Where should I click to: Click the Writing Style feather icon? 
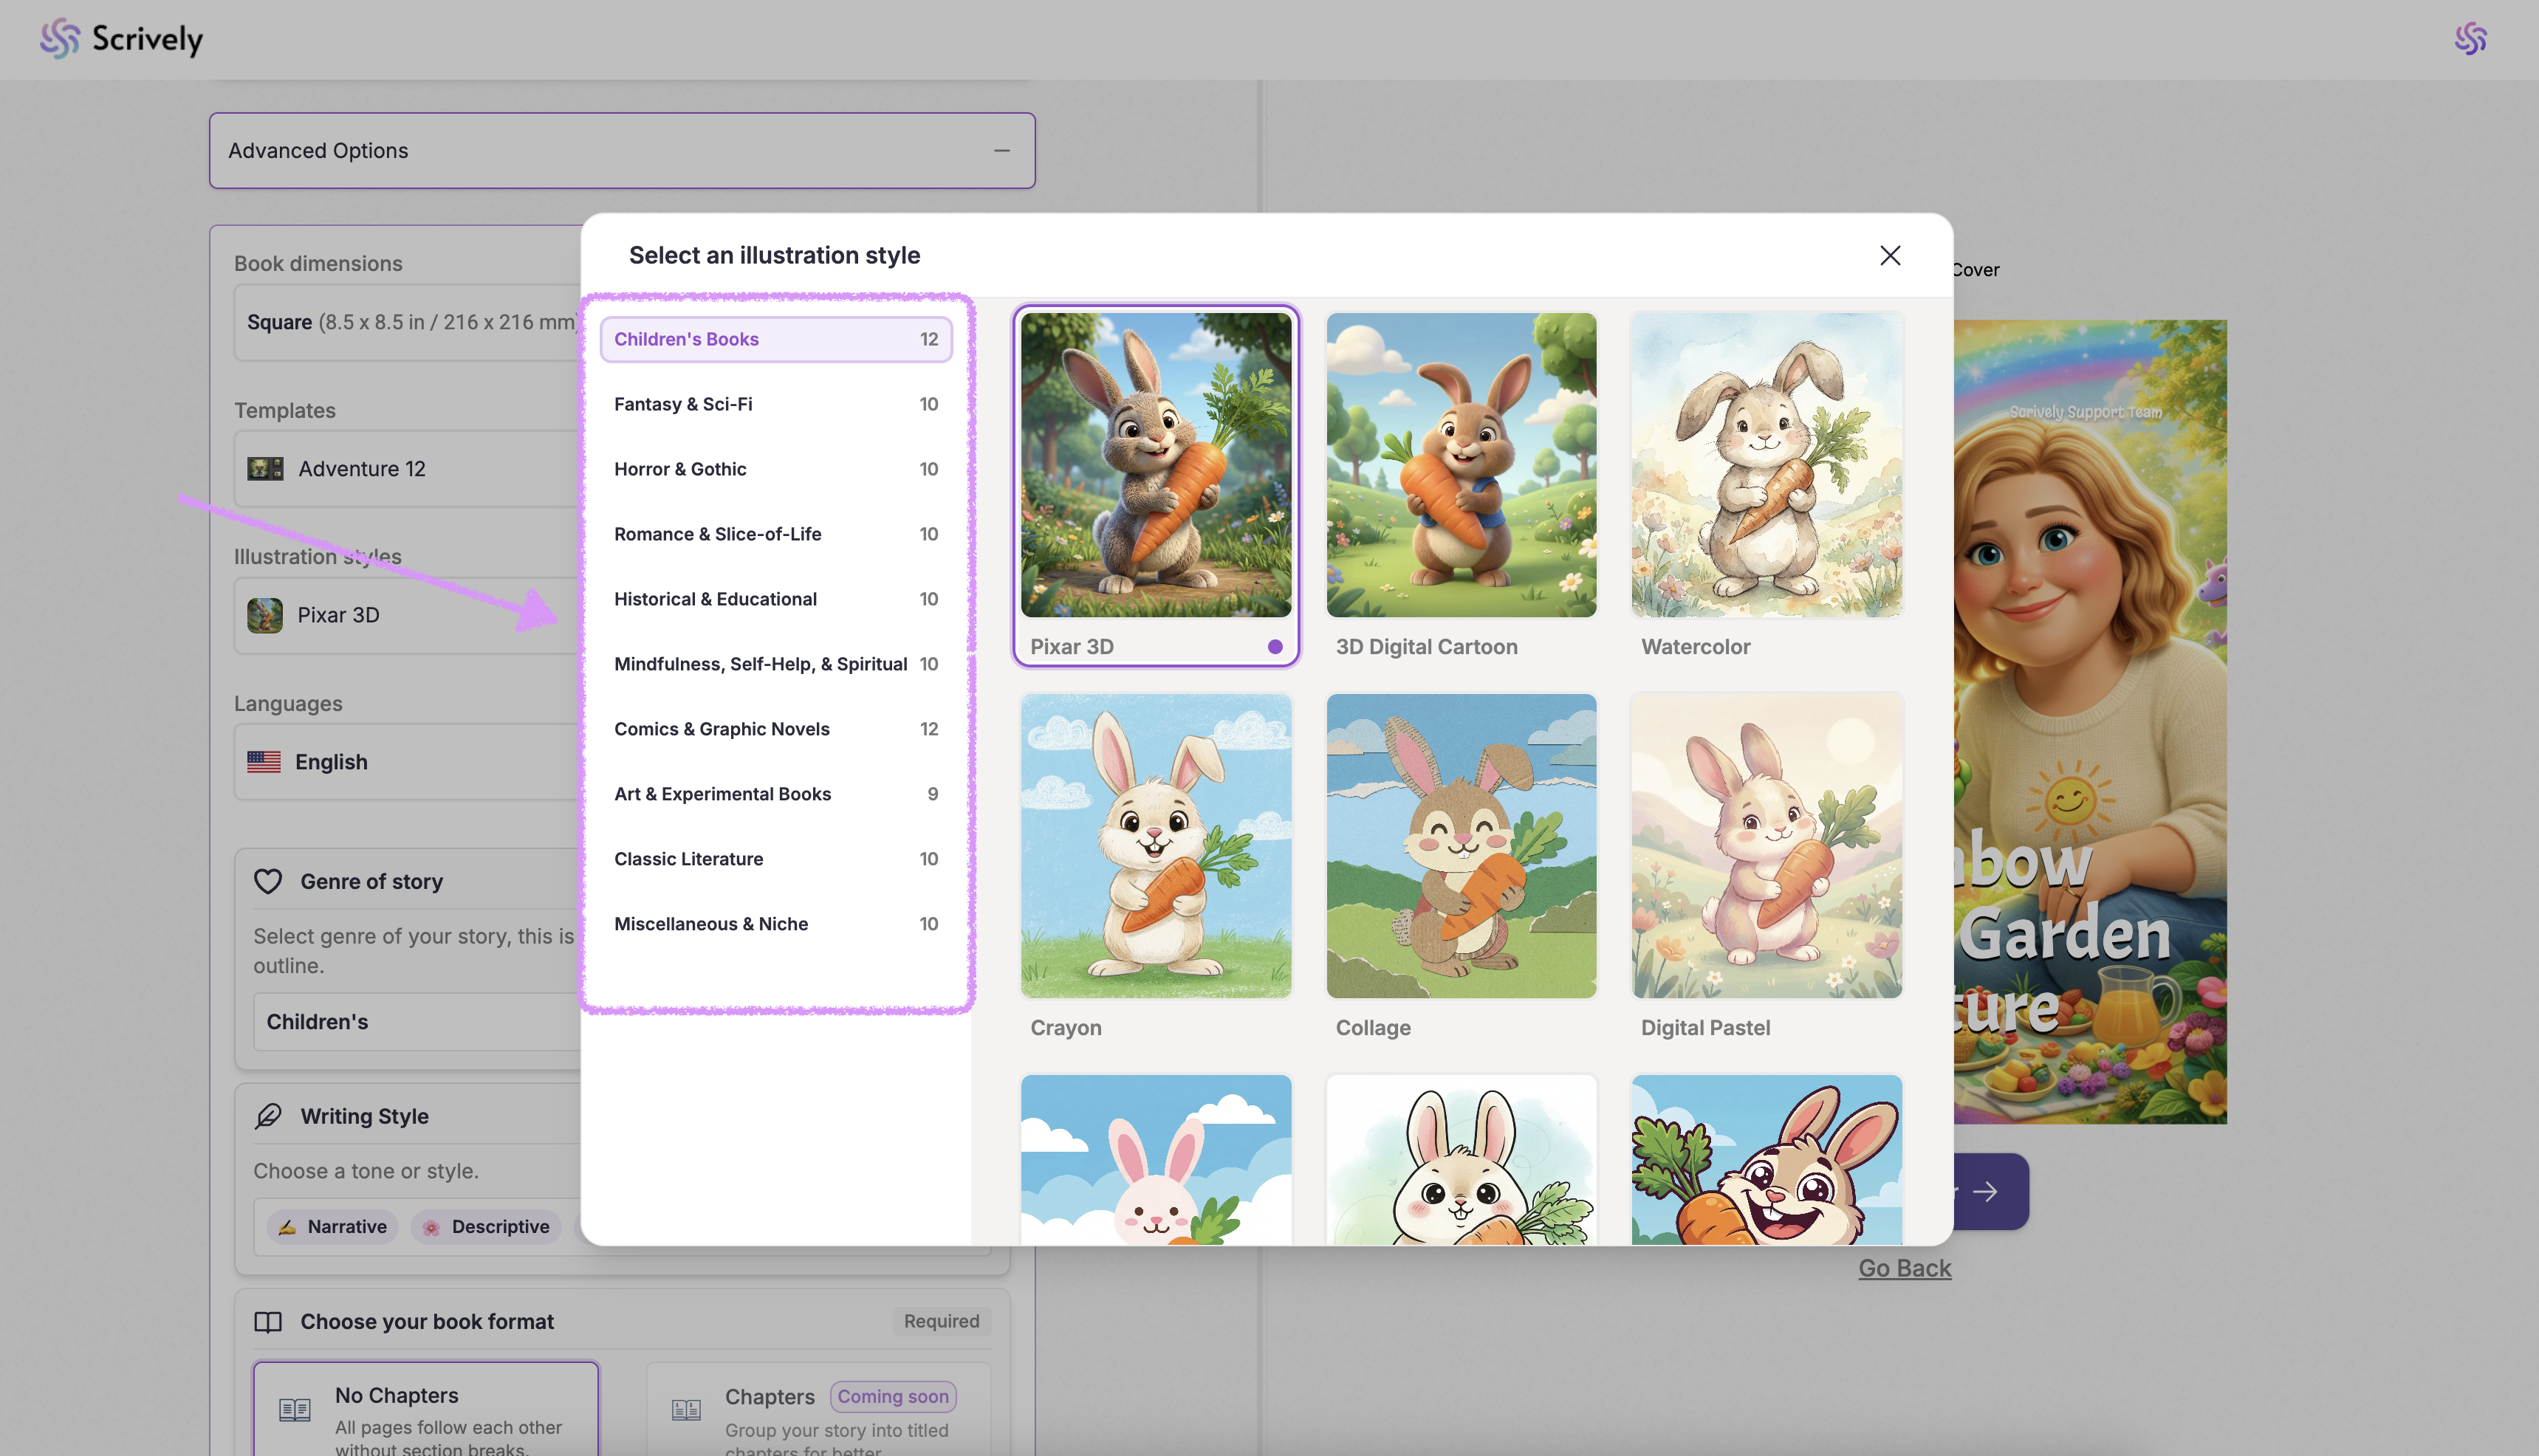[268, 1116]
